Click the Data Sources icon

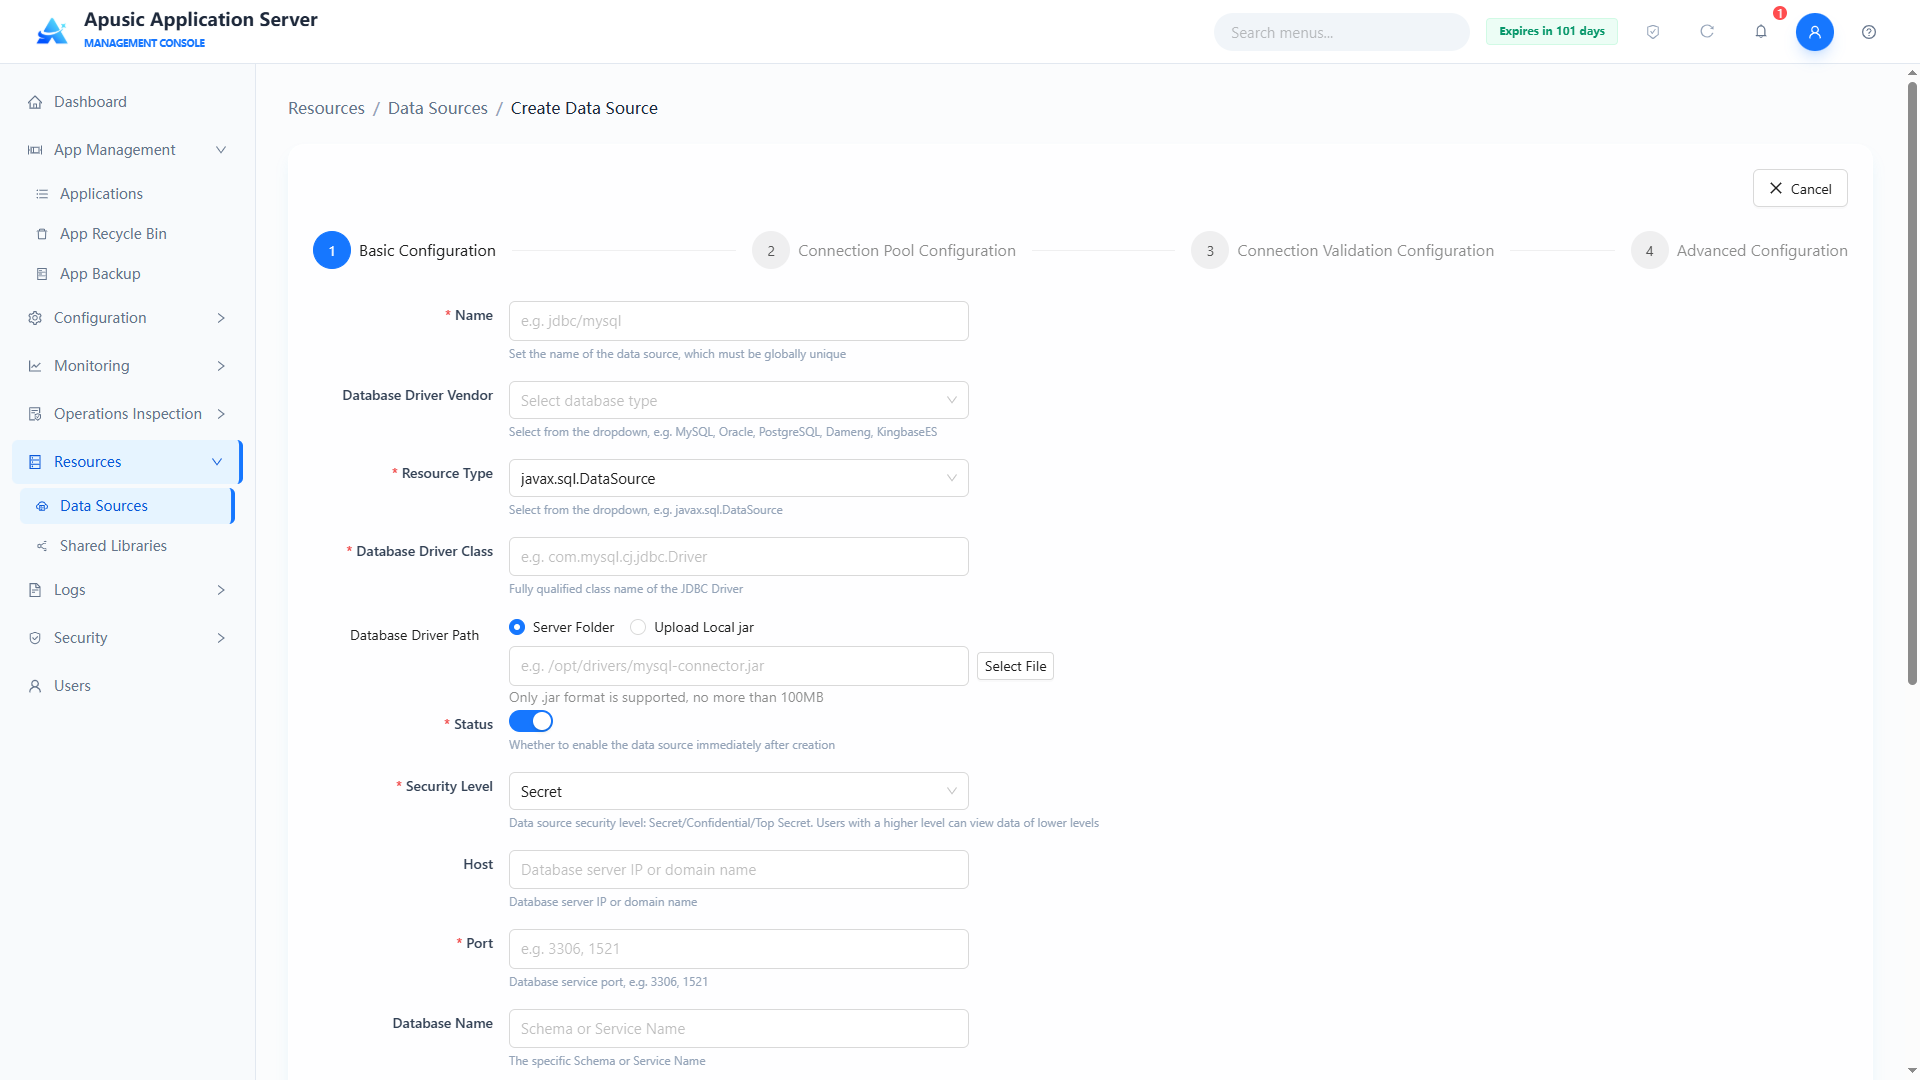click(42, 506)
